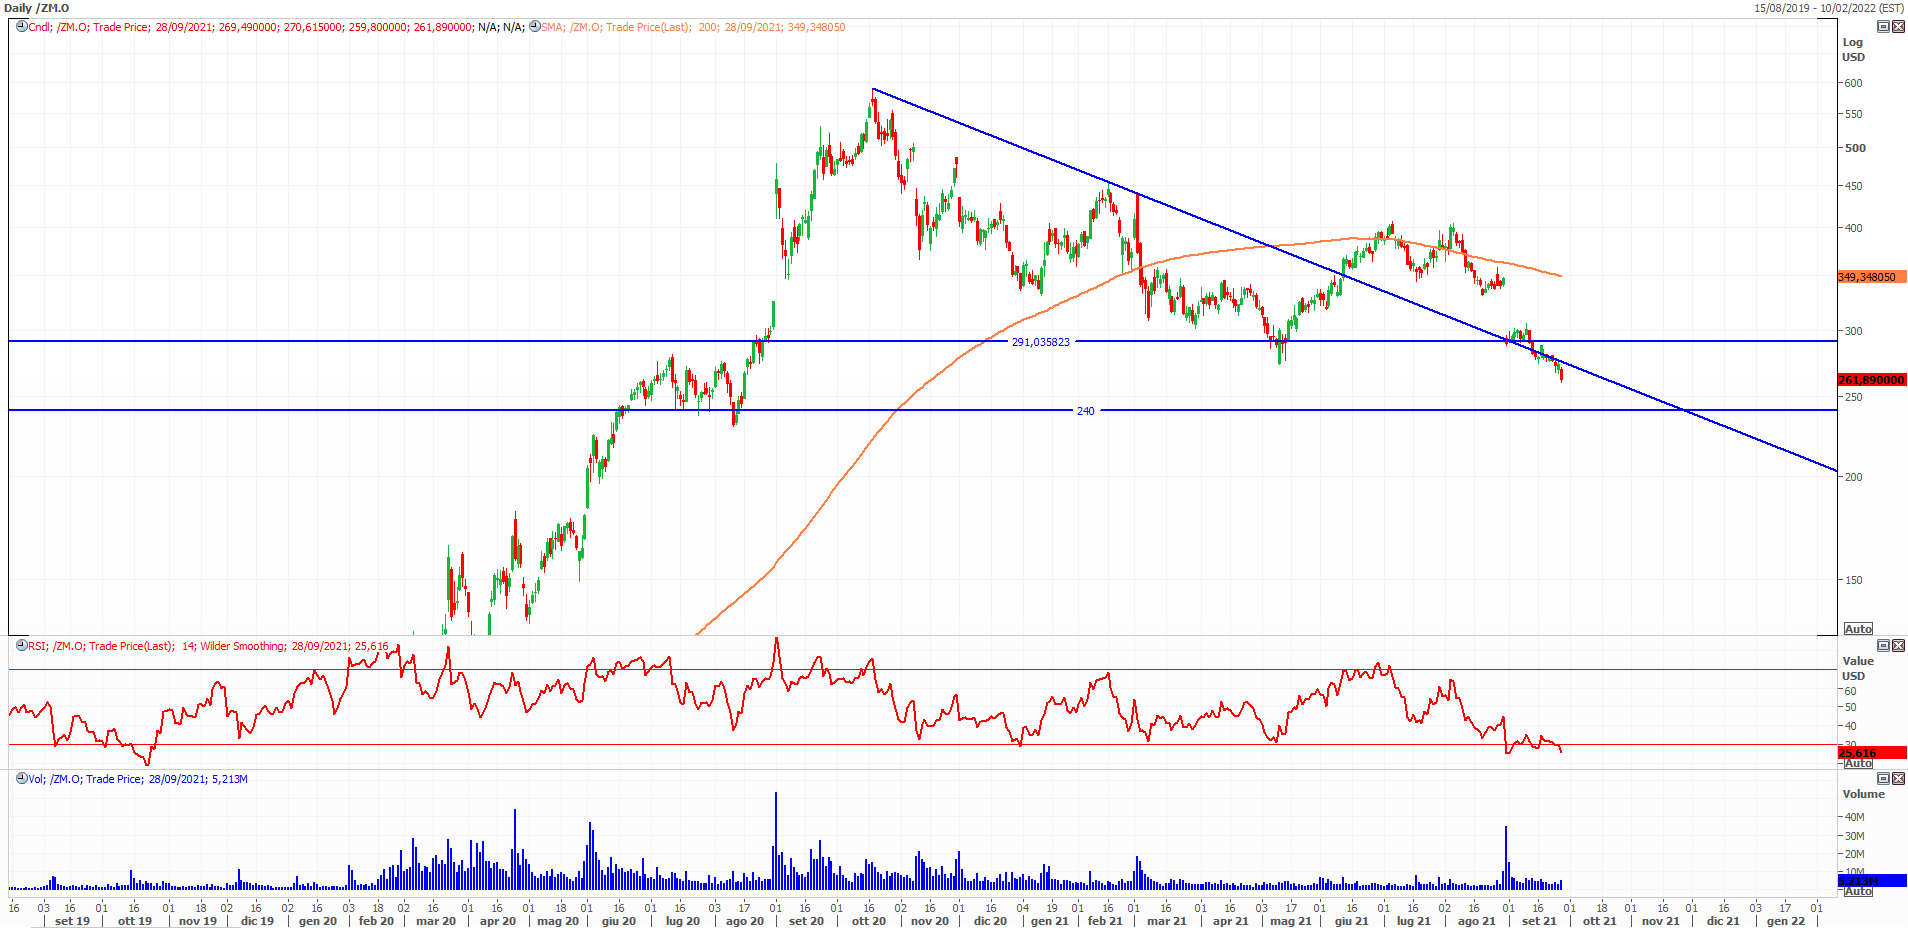
Task: Click the clock icon beside the Cndl legend
Action: 21,27
